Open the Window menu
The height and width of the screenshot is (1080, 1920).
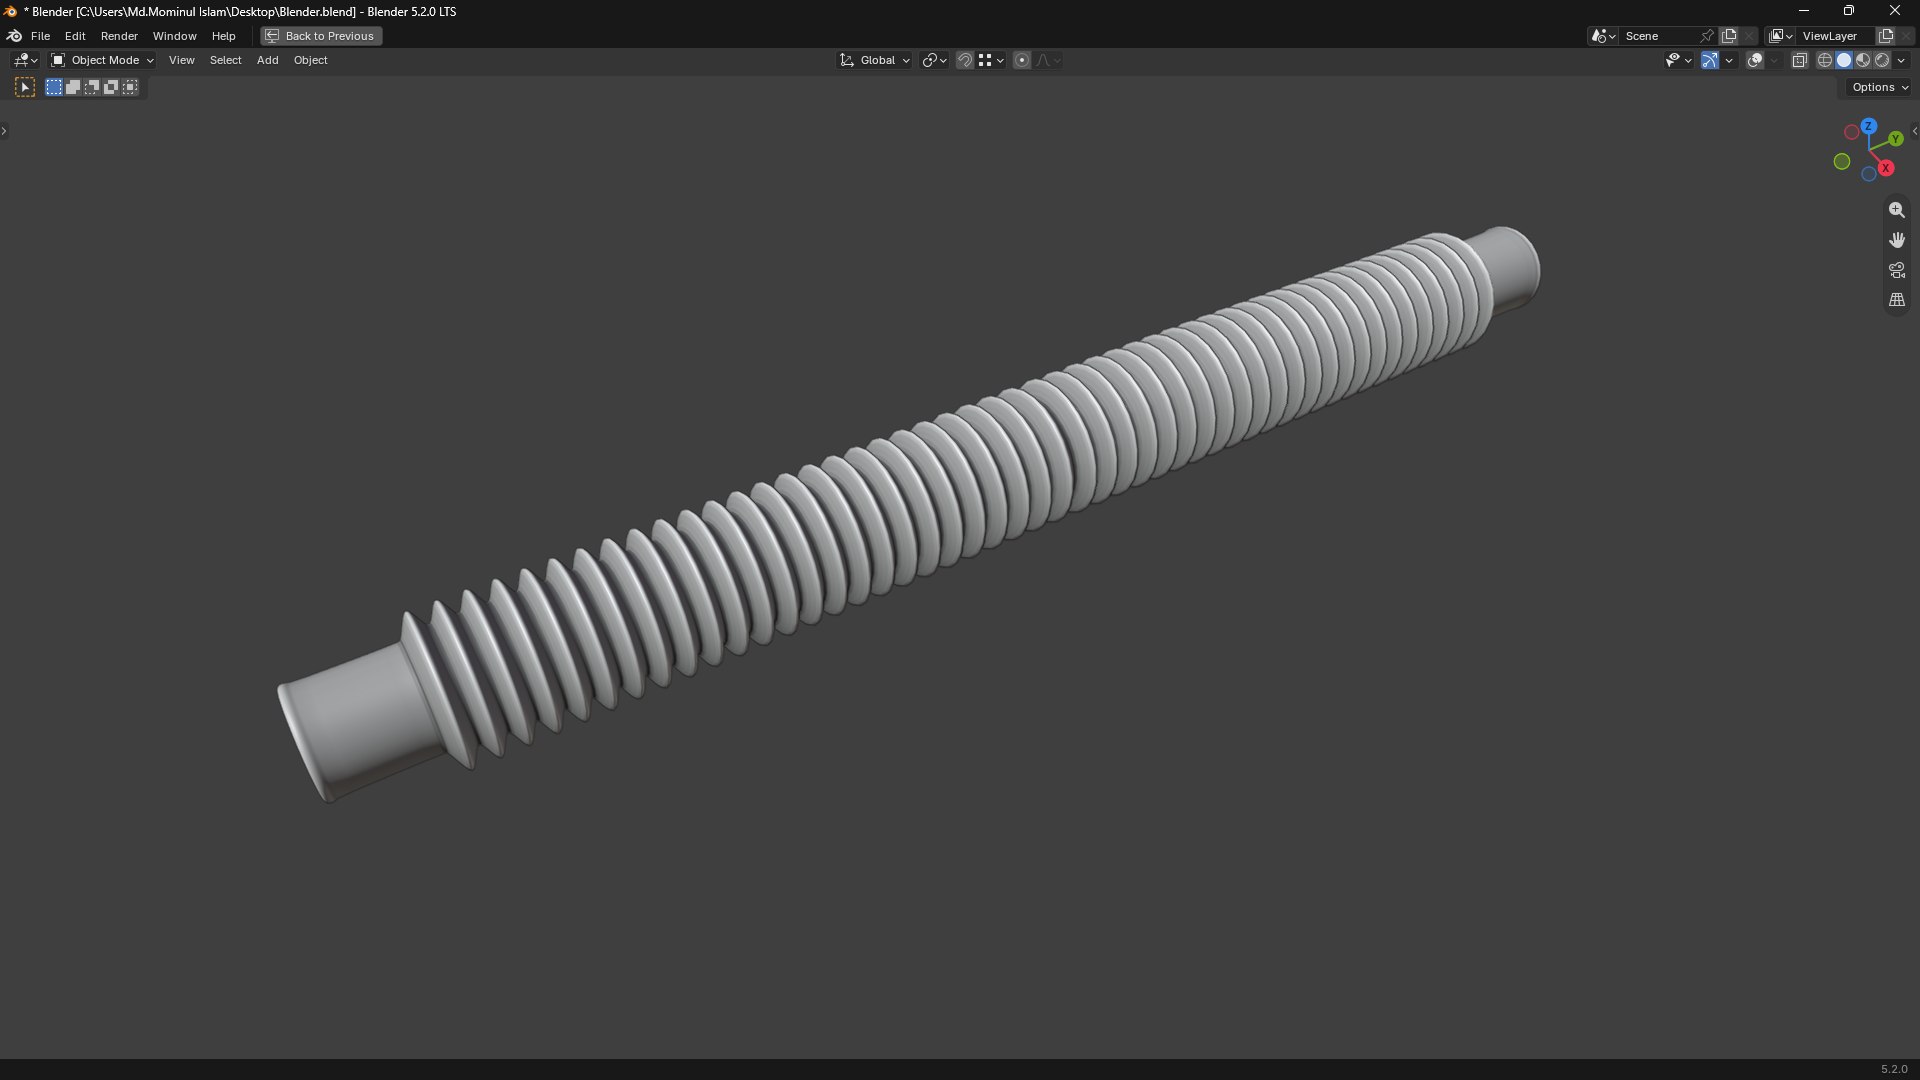click(x=174, y=36)
